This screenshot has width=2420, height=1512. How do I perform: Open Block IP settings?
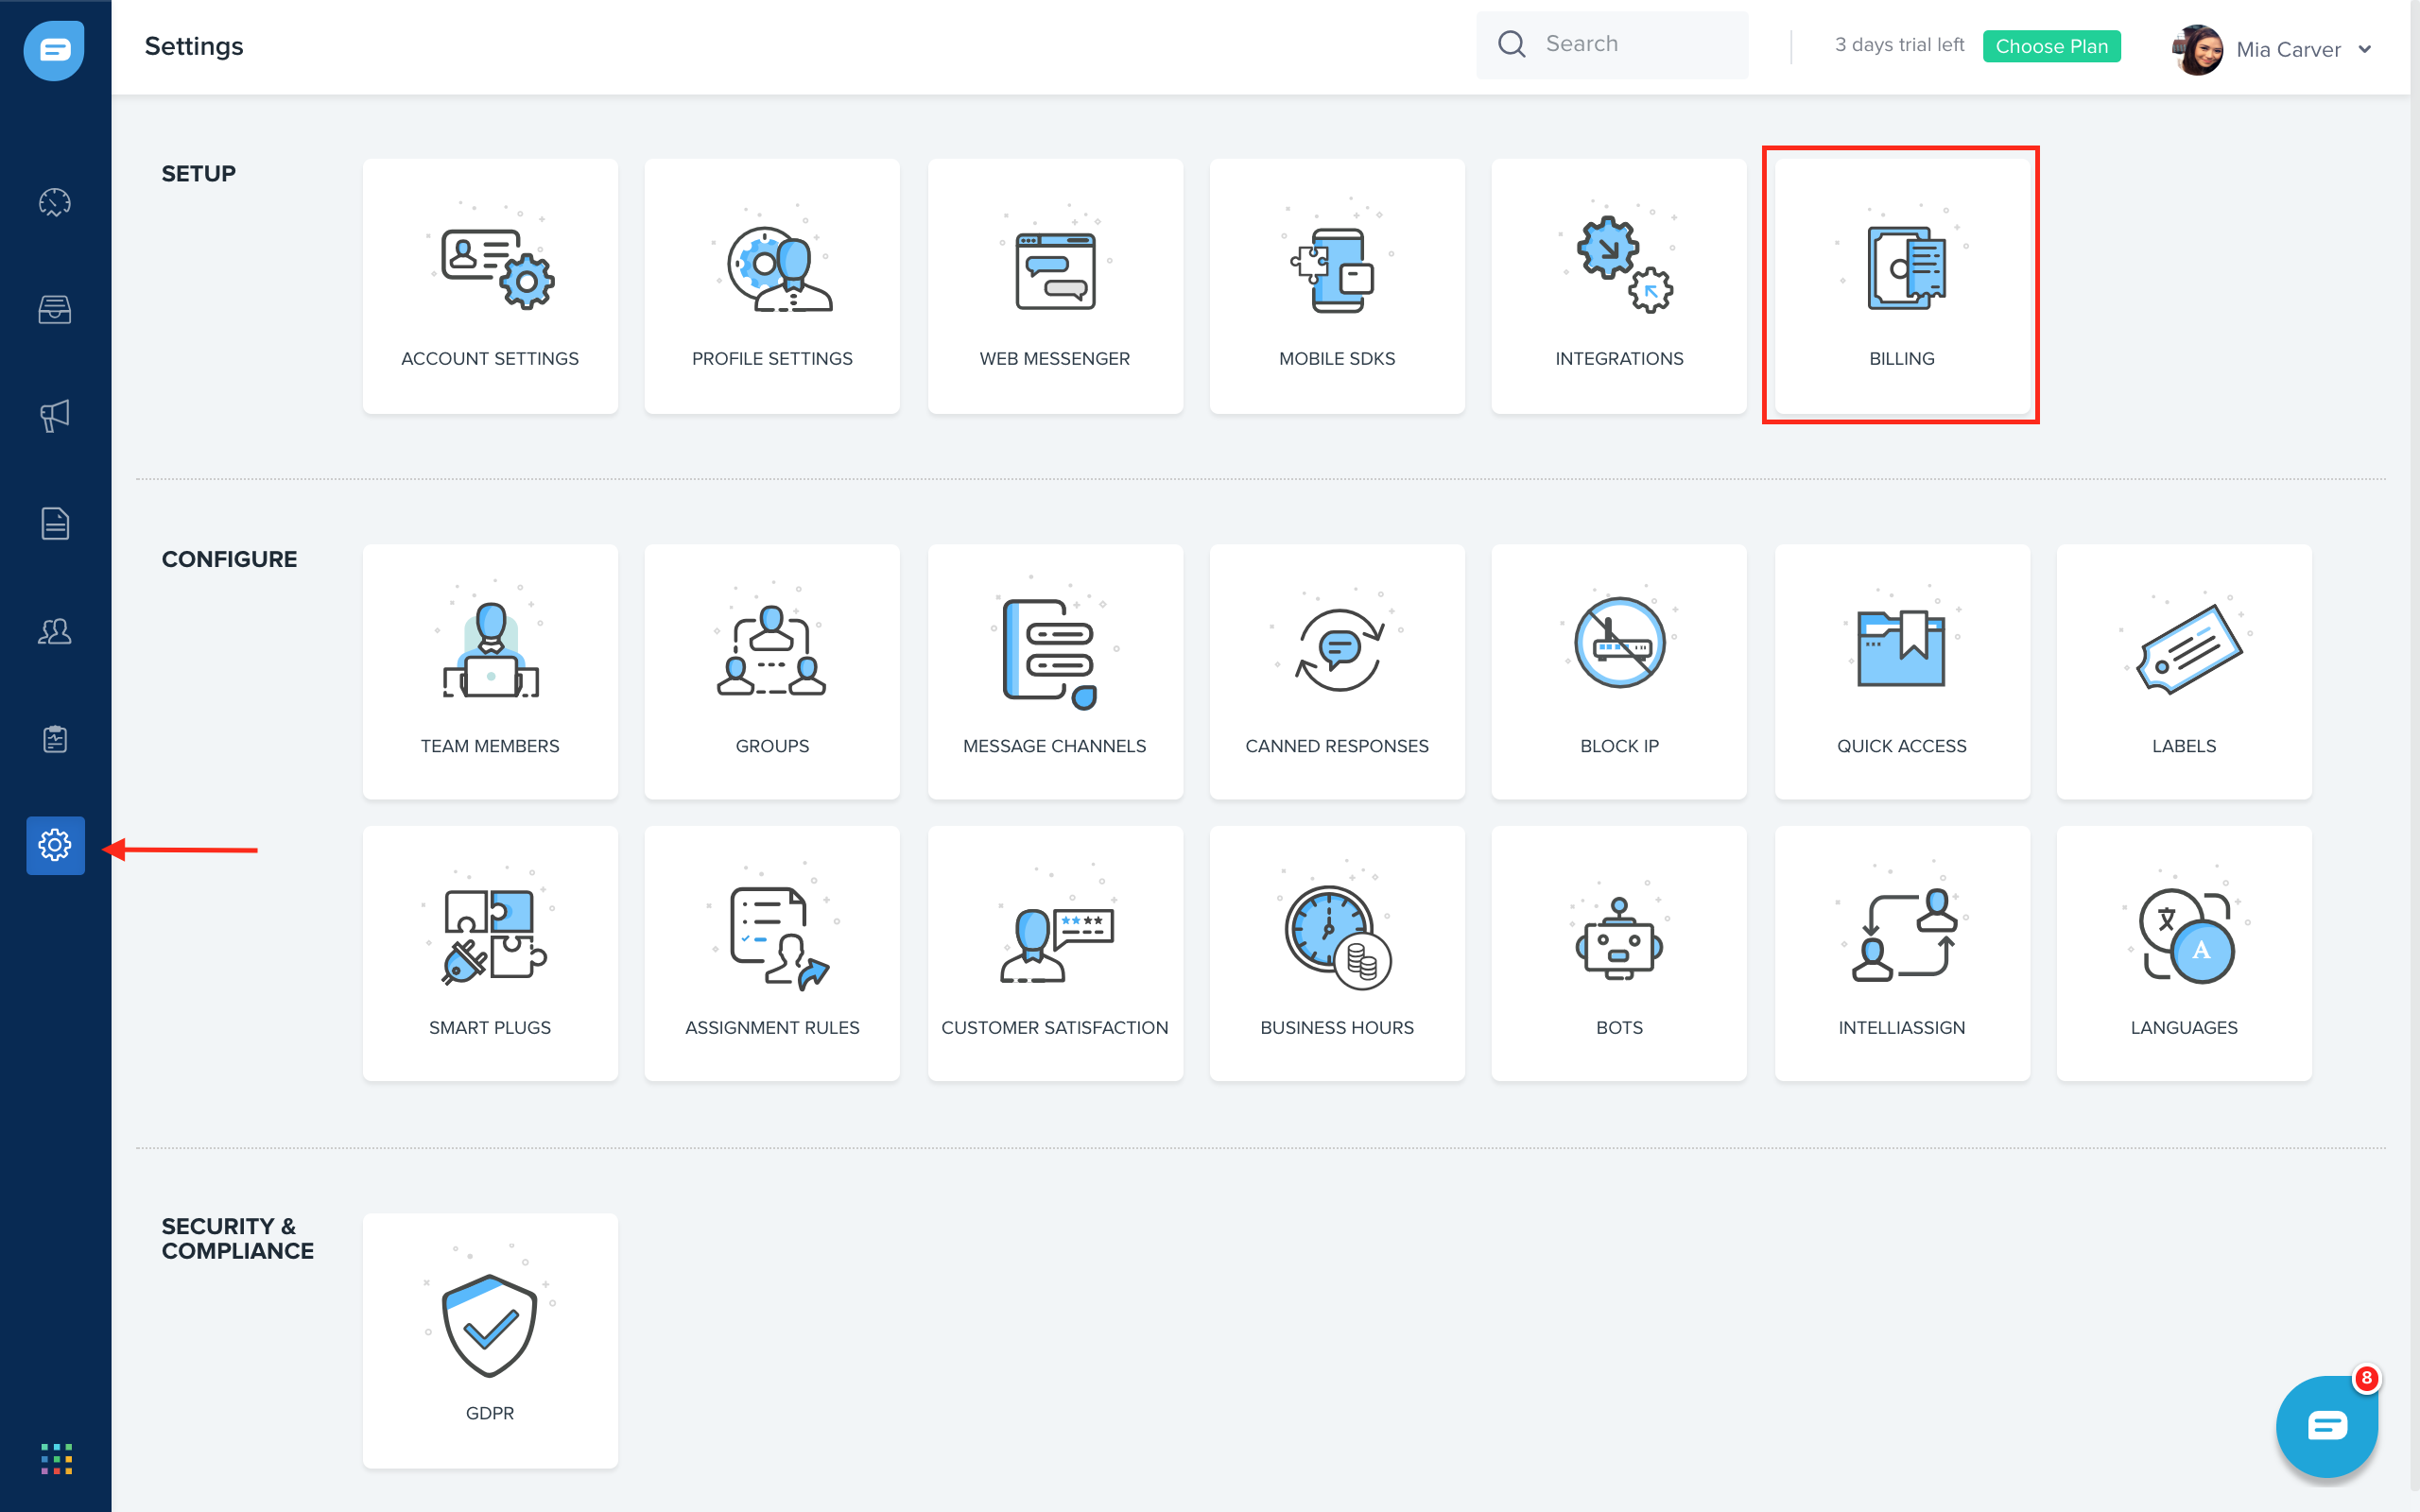1619,671
